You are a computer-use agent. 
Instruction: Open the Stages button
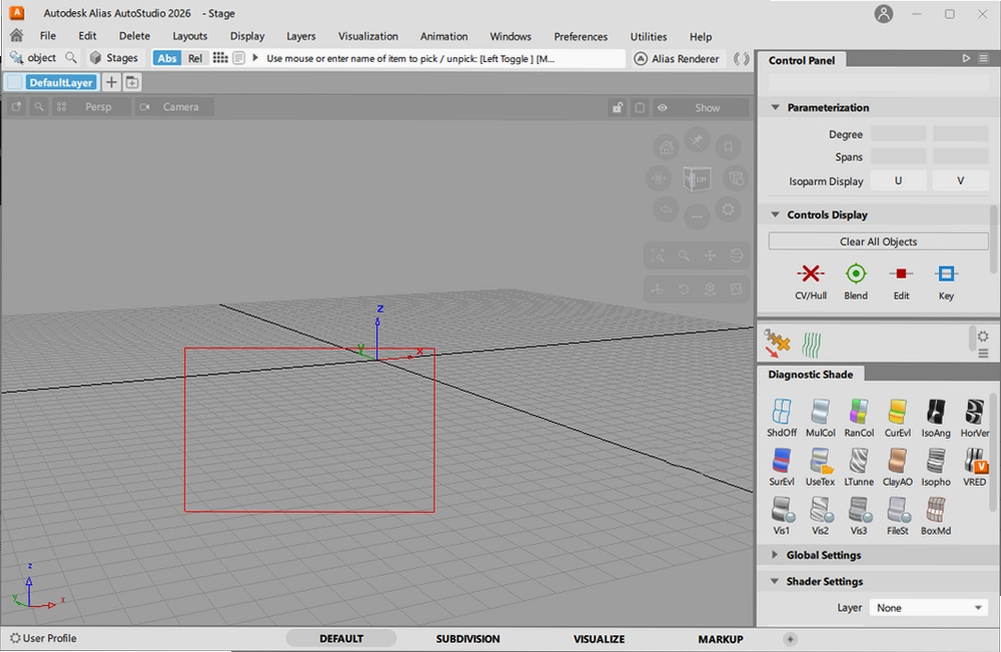click(114, 58)
